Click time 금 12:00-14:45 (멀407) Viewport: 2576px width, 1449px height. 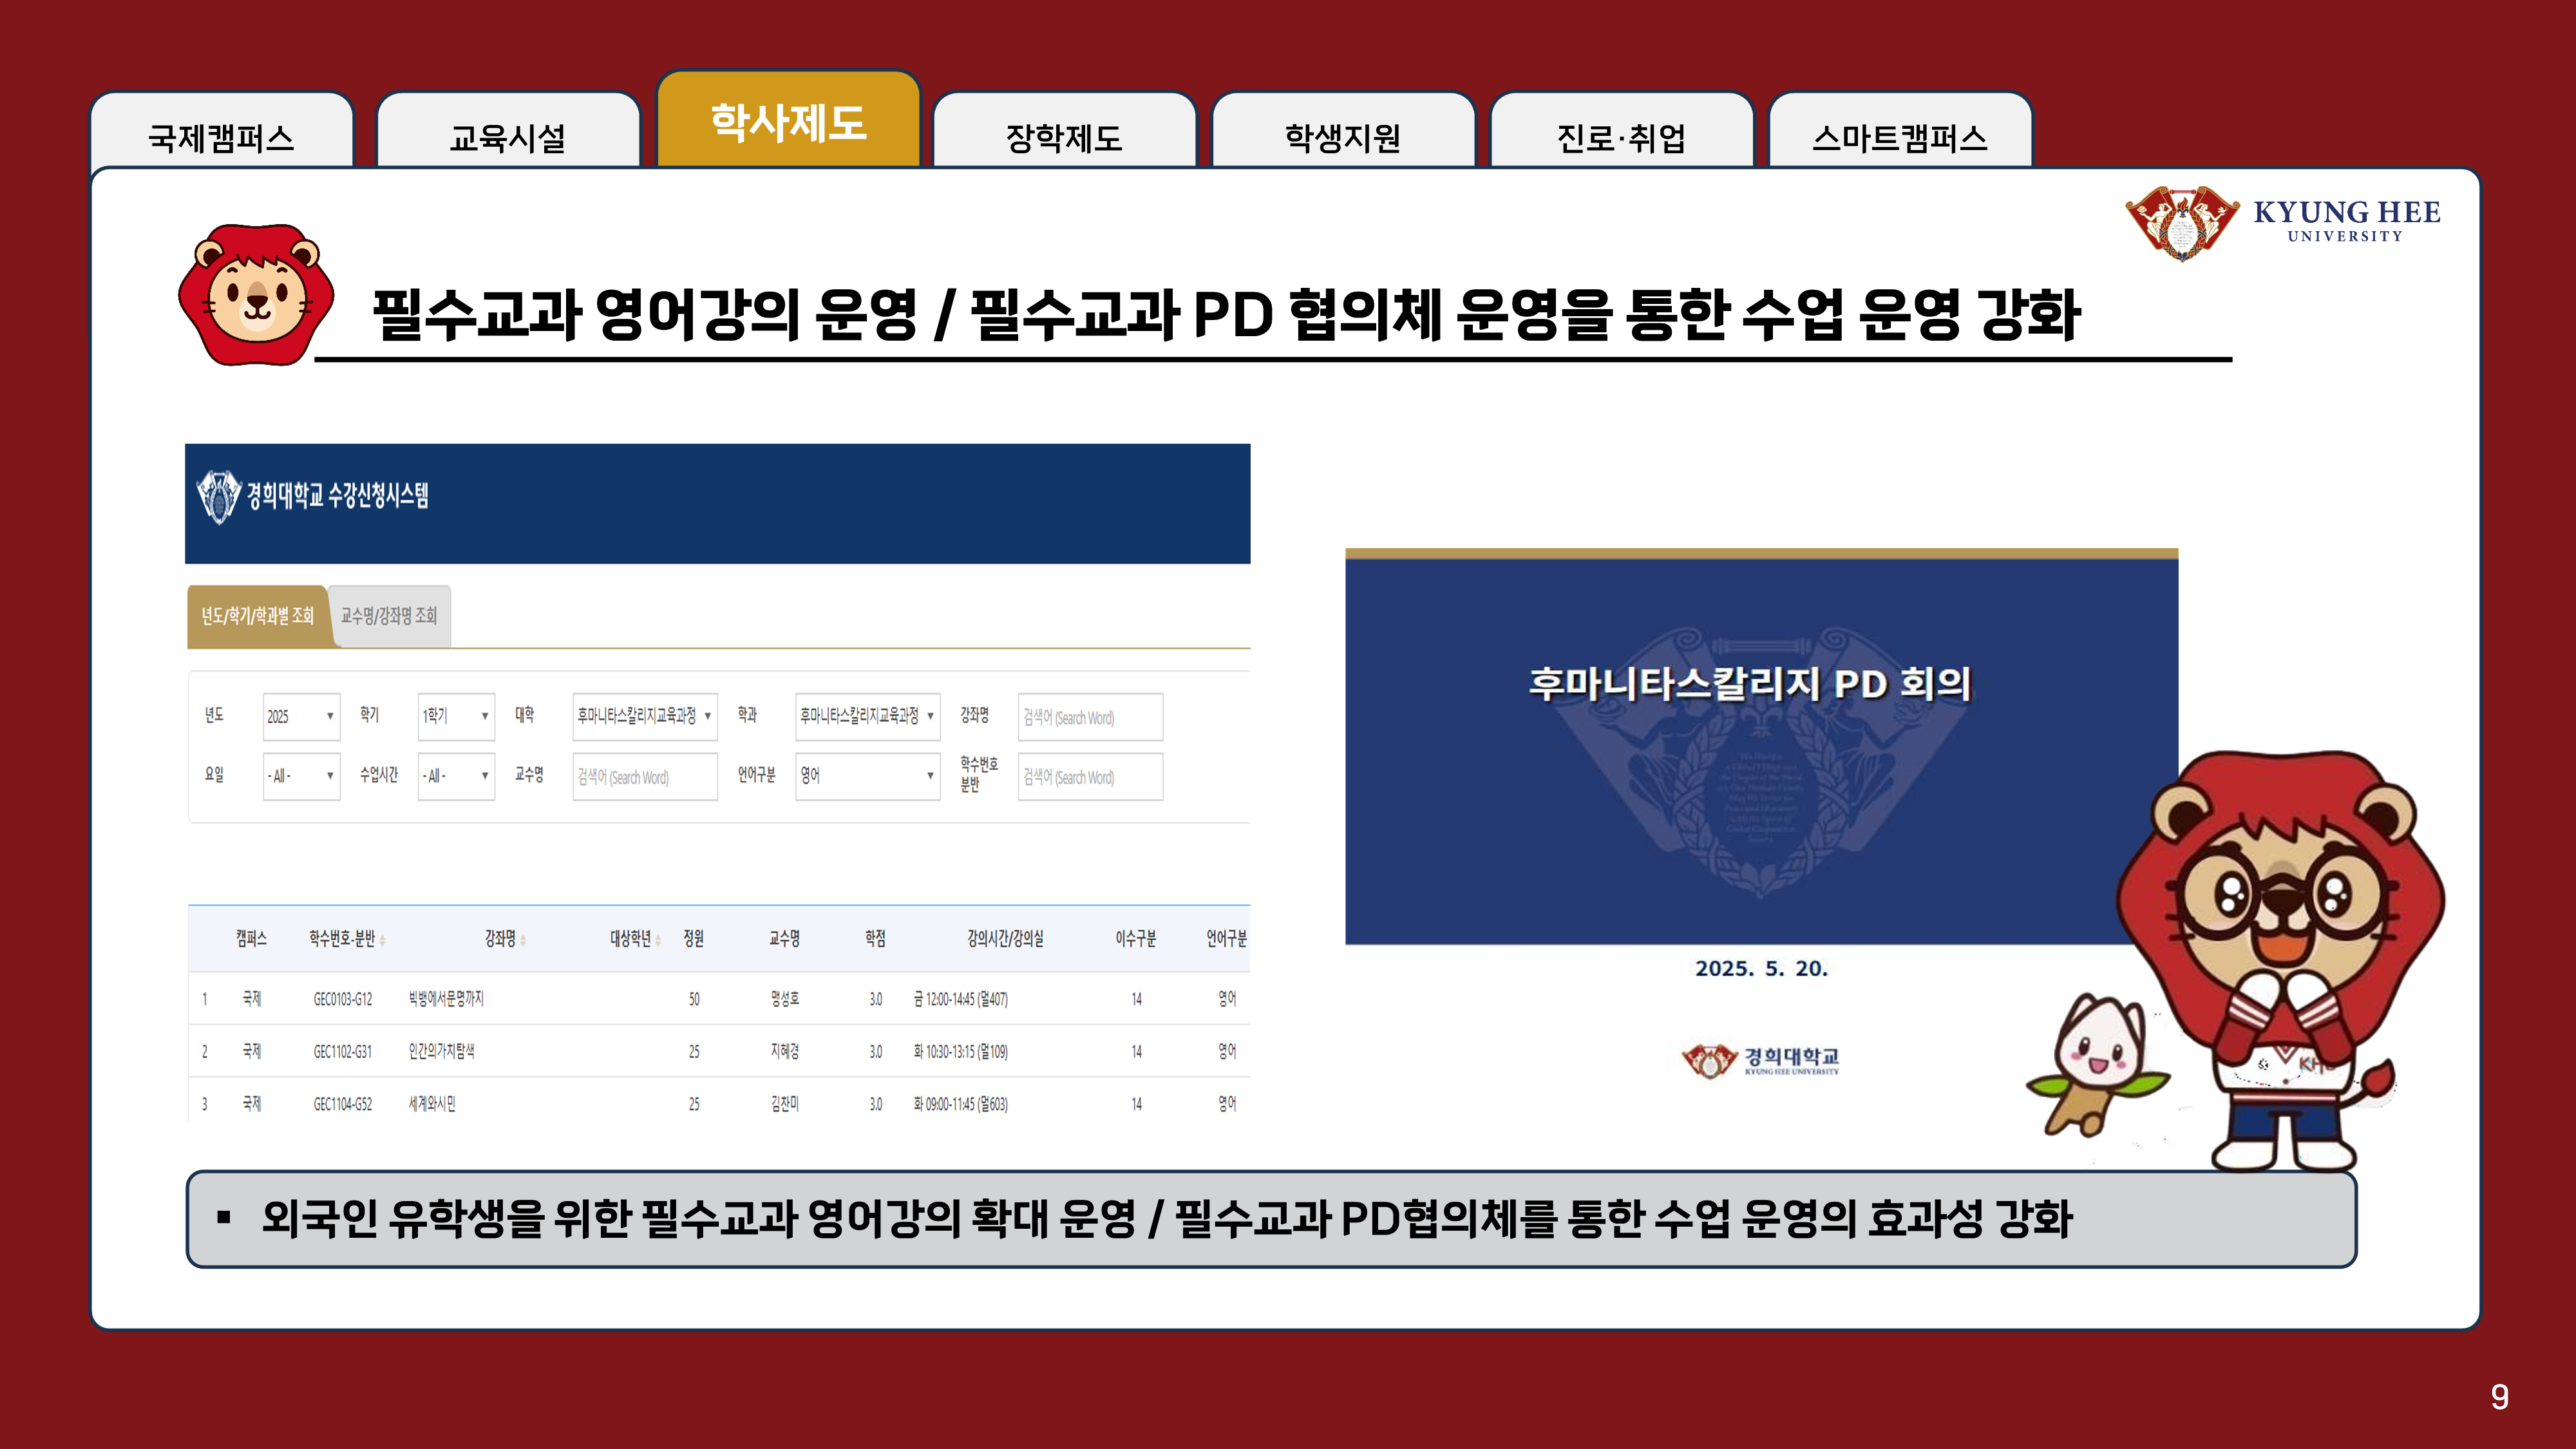point(961,999)
